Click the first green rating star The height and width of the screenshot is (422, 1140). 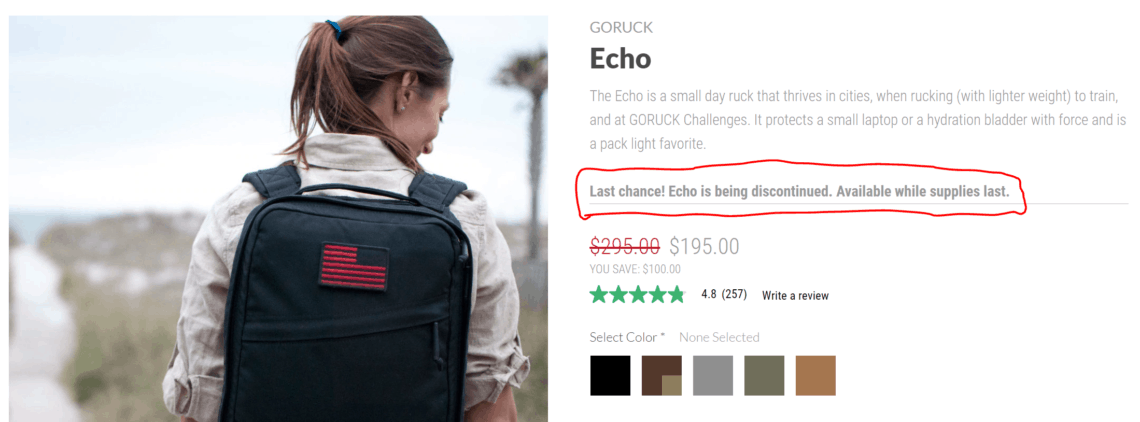click(x=599, y=295)
